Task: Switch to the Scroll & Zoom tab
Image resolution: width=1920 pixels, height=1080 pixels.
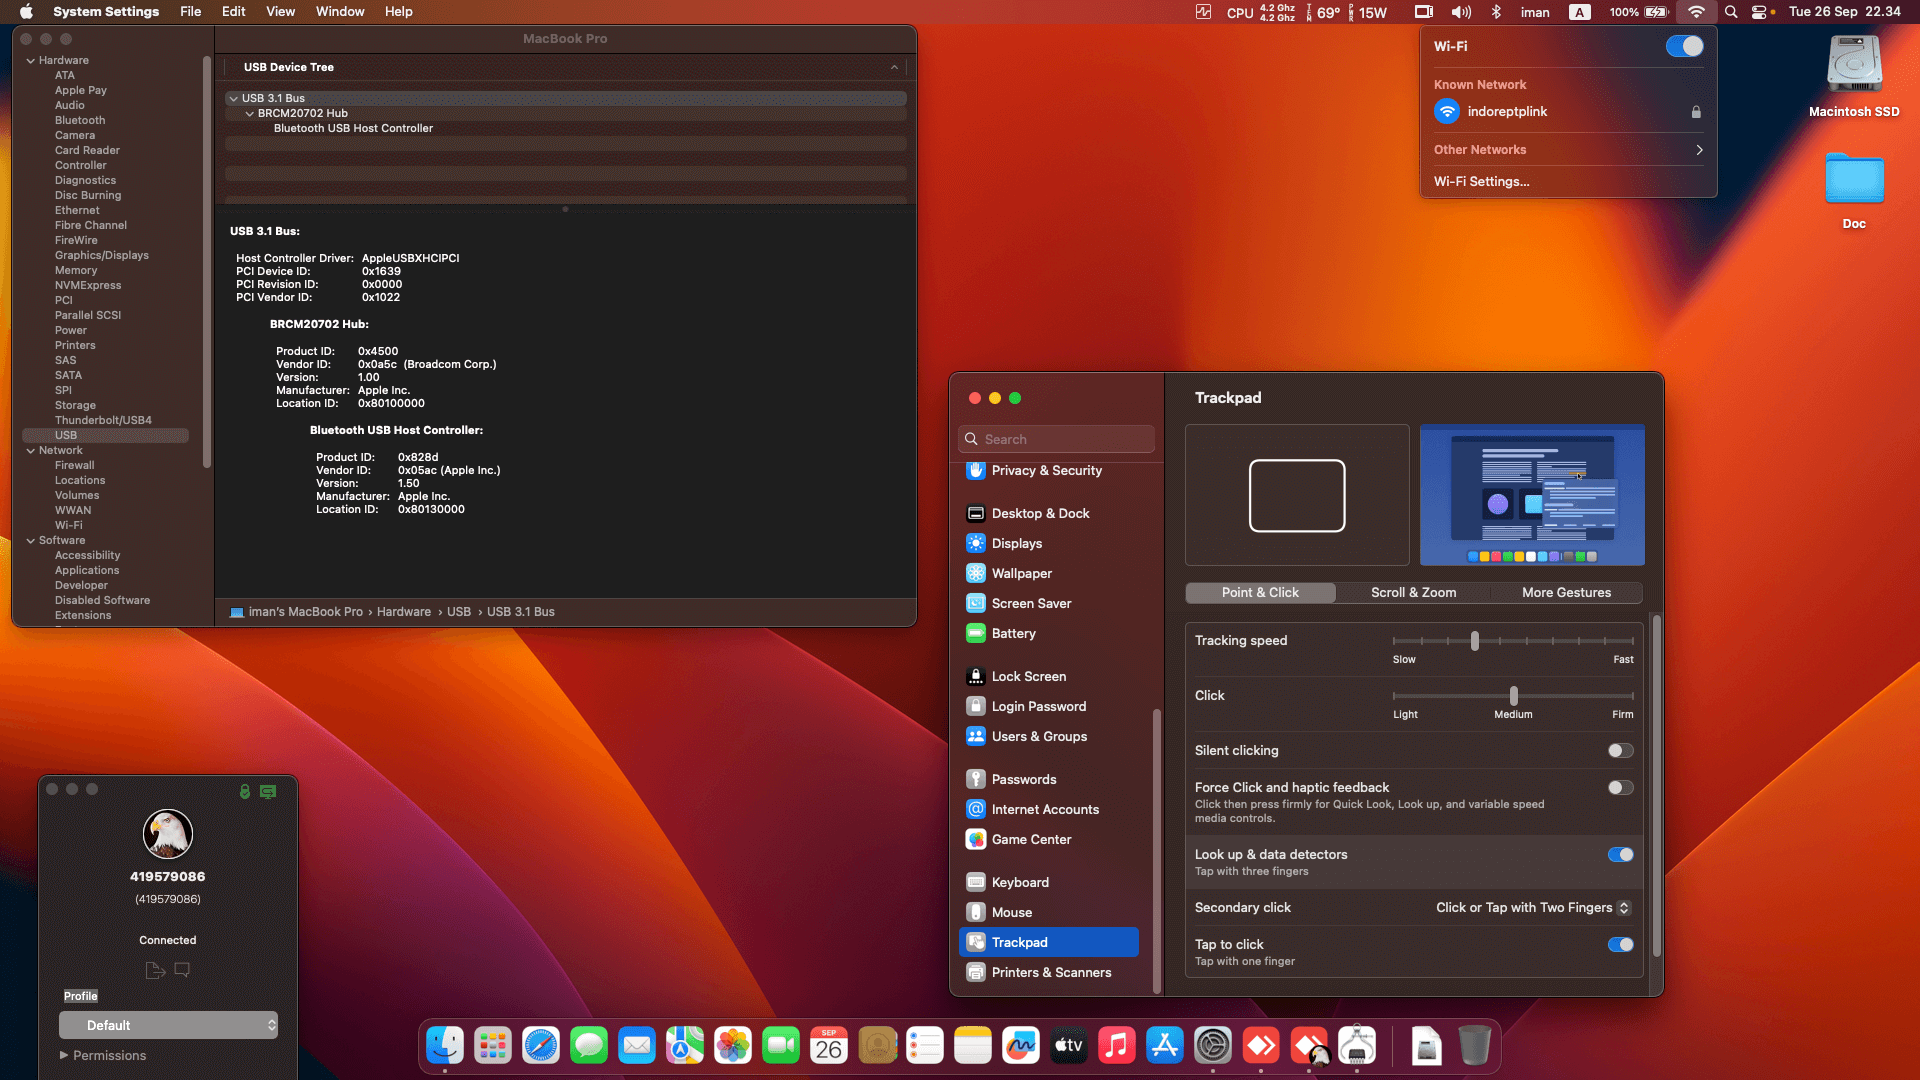Action: [1412, 592]
